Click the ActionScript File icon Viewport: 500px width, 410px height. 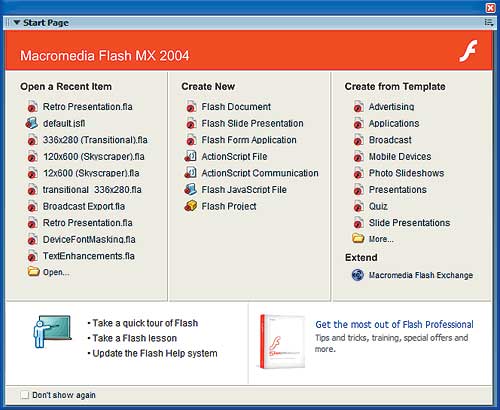coord(191,156)
